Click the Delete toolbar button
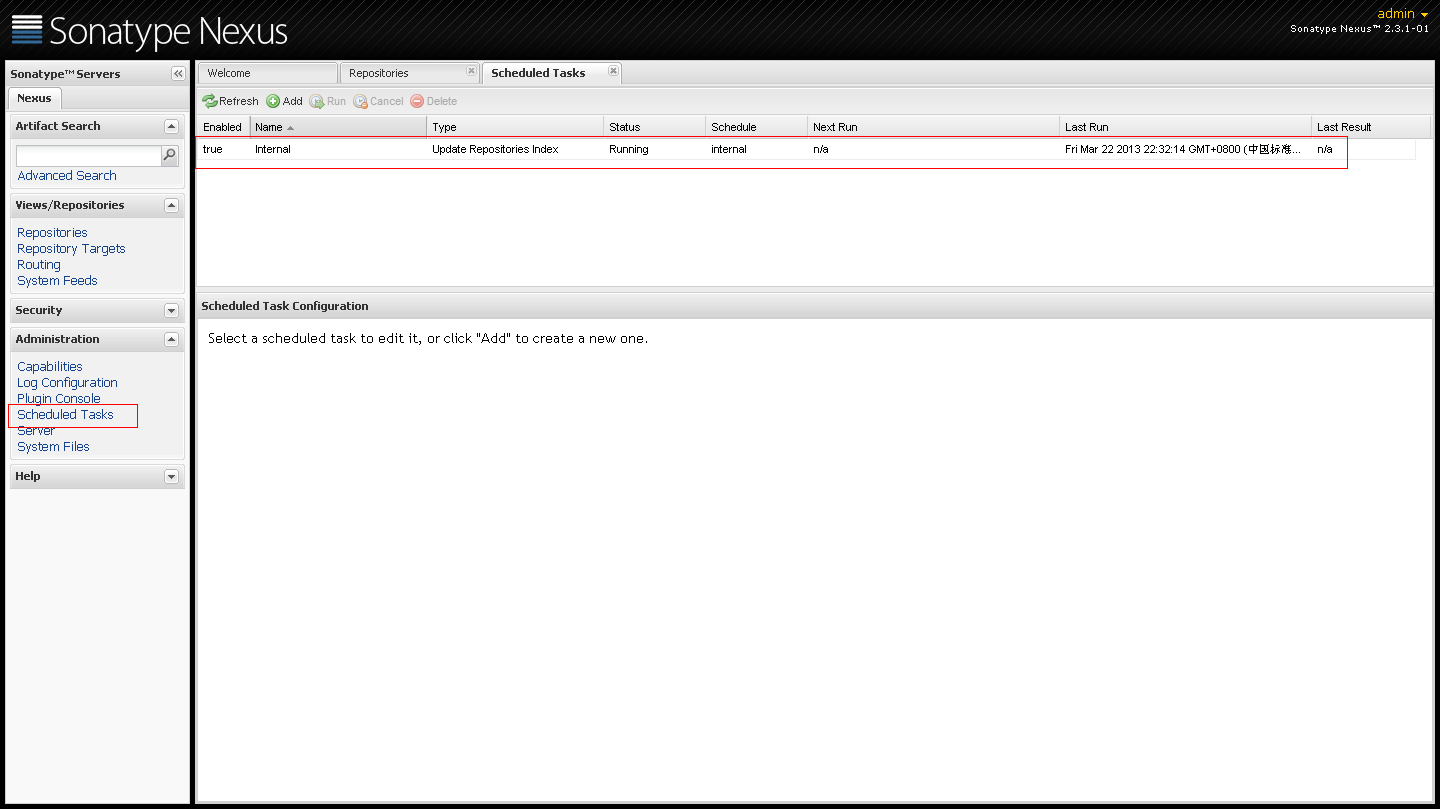The height and width of the screenshot is (809, 1440). click(x=433, y=101)
